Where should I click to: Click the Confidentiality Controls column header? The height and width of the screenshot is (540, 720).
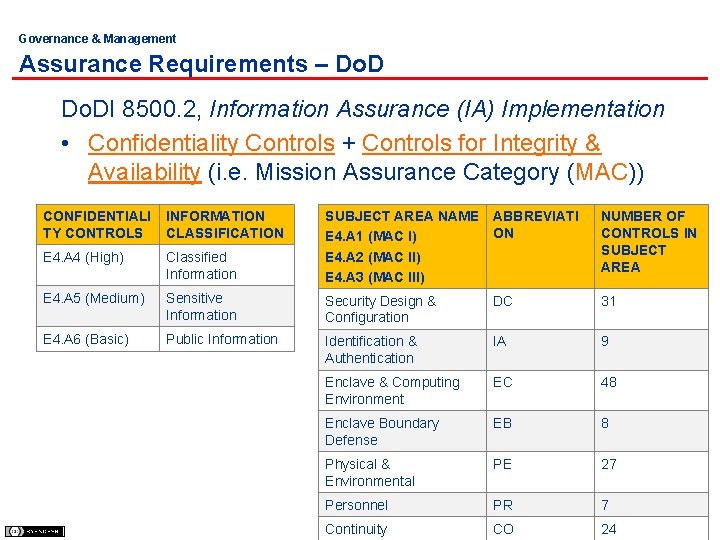point(98,225)
